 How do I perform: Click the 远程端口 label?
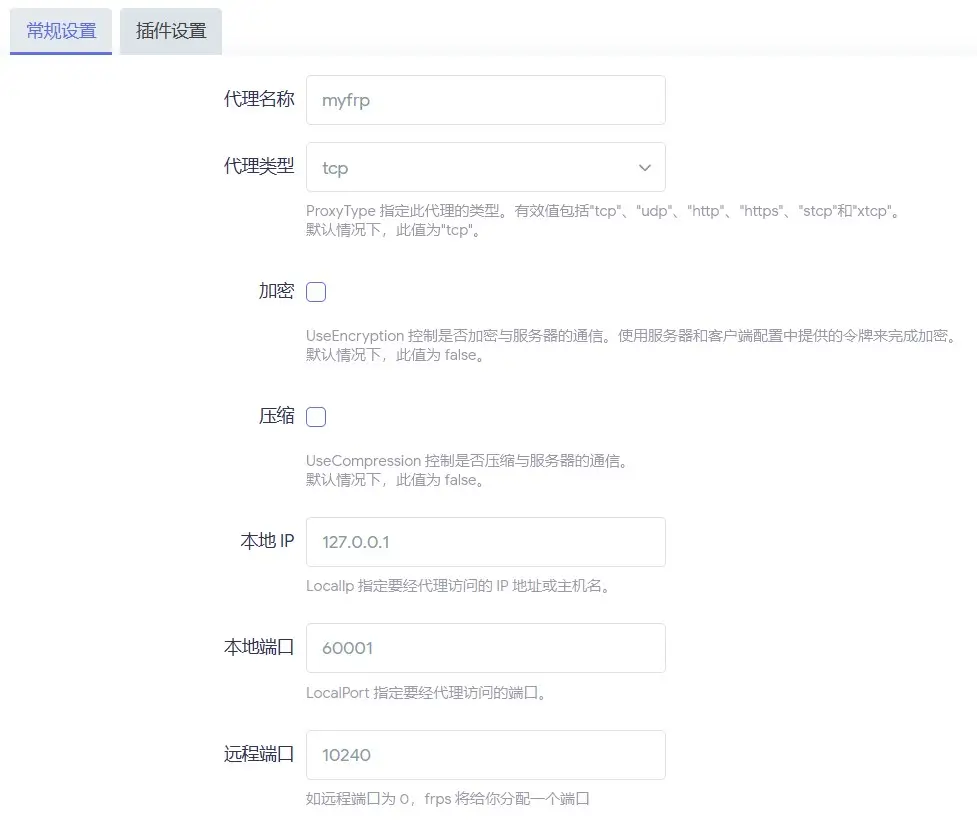259,753
